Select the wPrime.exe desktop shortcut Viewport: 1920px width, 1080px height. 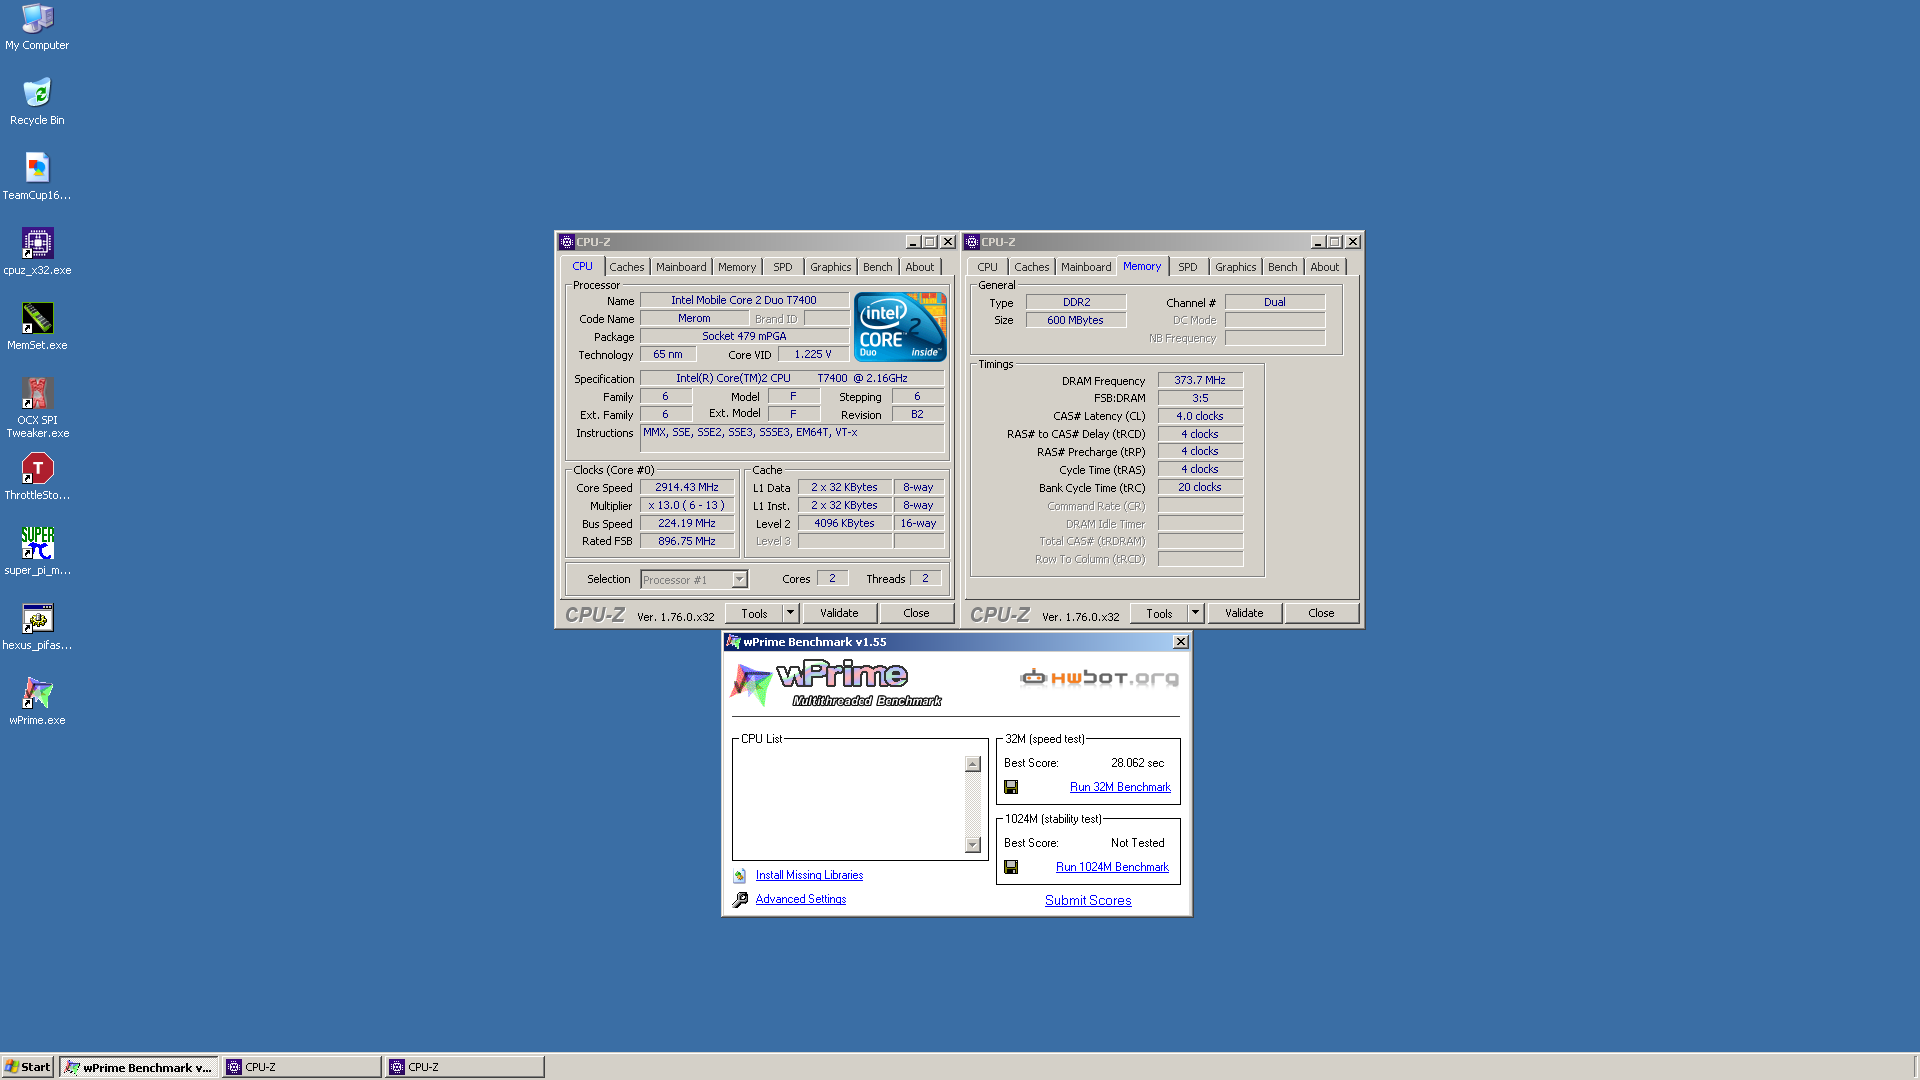click(37, 701)
